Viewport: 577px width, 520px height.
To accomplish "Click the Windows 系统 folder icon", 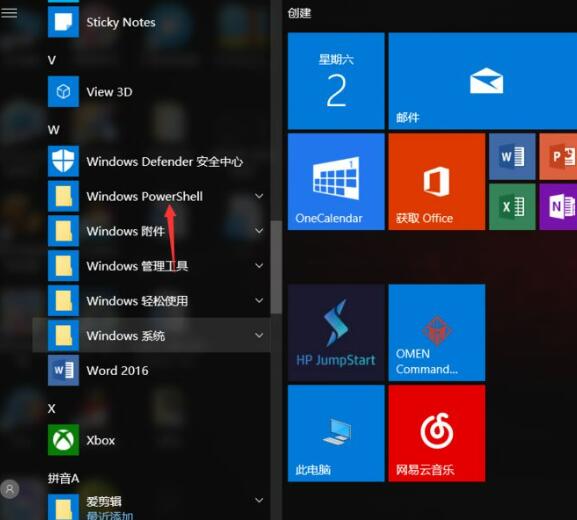I will tap(63, 335).
